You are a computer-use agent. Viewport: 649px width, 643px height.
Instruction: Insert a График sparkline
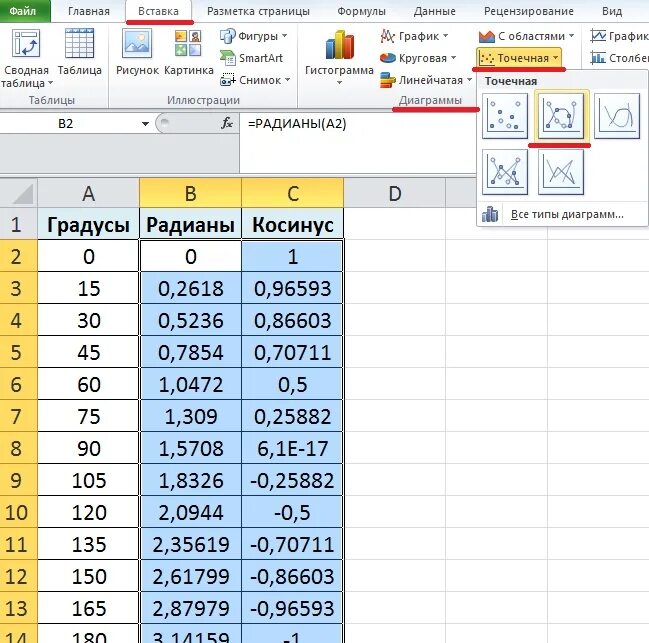pos(619,36)
